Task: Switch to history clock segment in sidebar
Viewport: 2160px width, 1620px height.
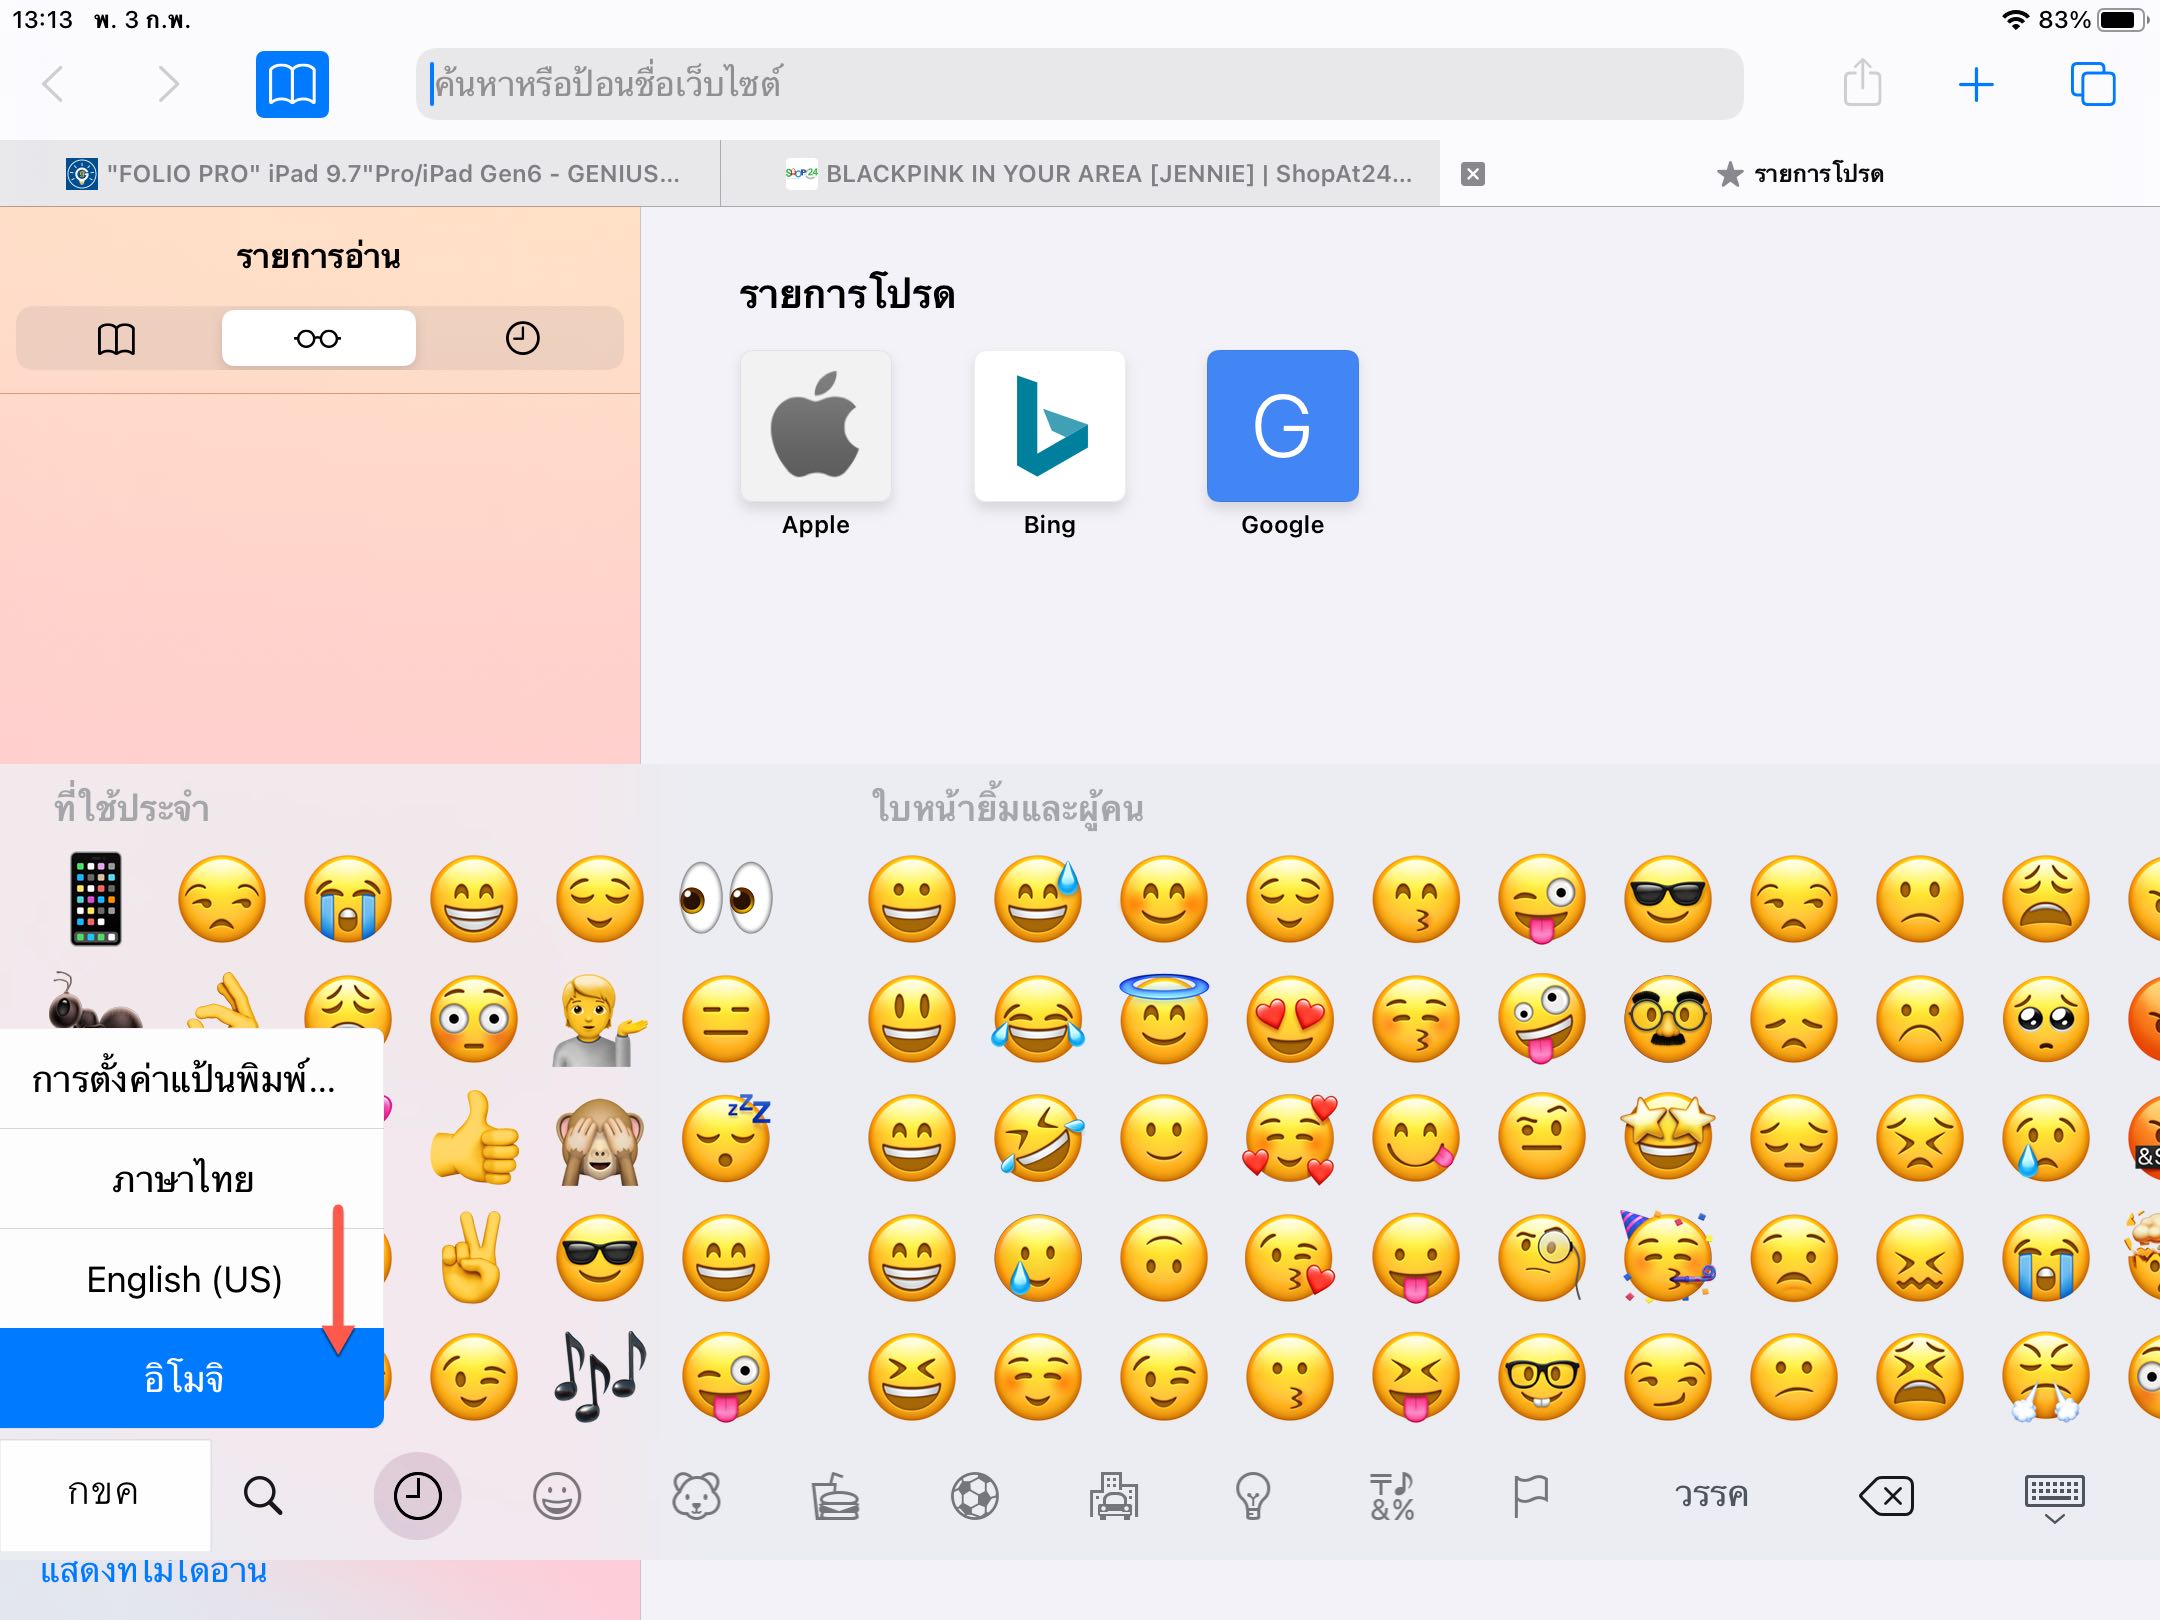Action: (x=522, y=338)
